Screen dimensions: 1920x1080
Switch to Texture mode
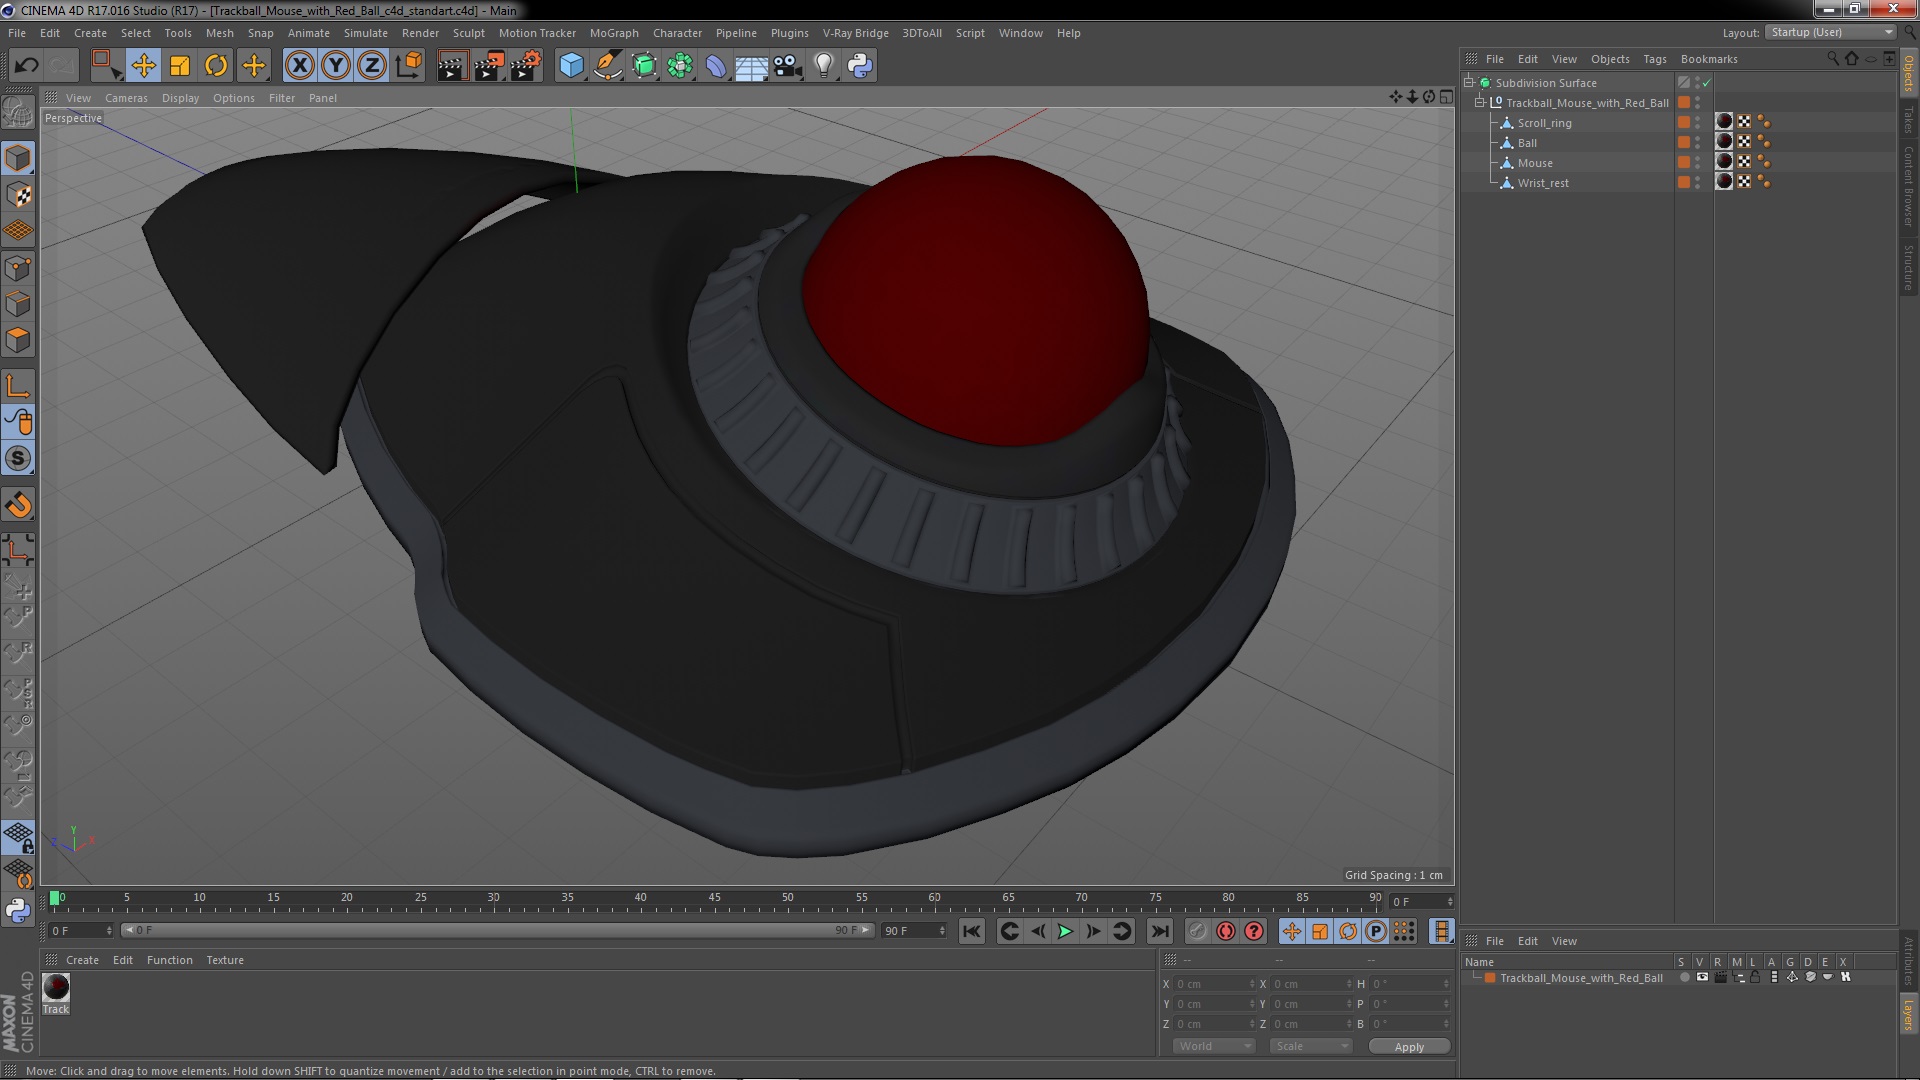18,195
